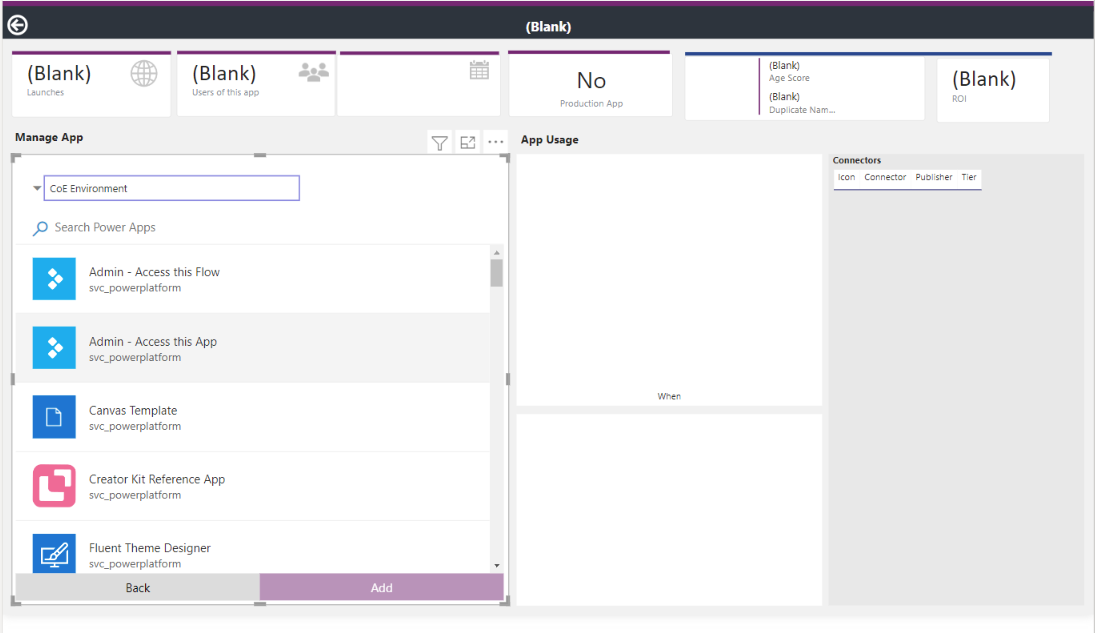The height and width of the screenshot is (633, 1098).
Task: Sort connectors by the Tier column
Action: 968,177
